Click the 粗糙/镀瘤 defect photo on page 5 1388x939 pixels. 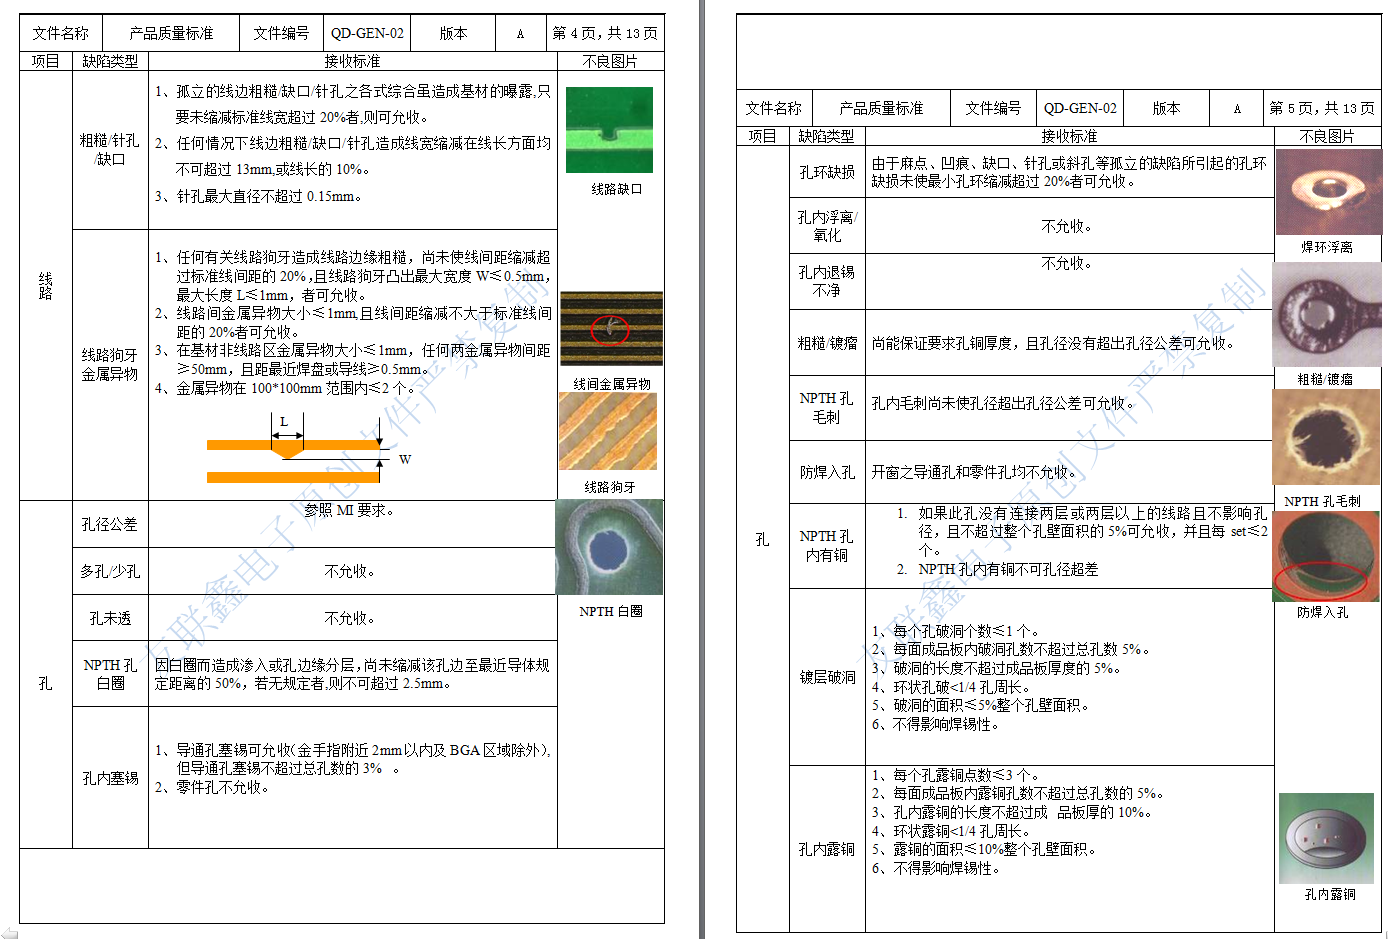point(1326,315)
